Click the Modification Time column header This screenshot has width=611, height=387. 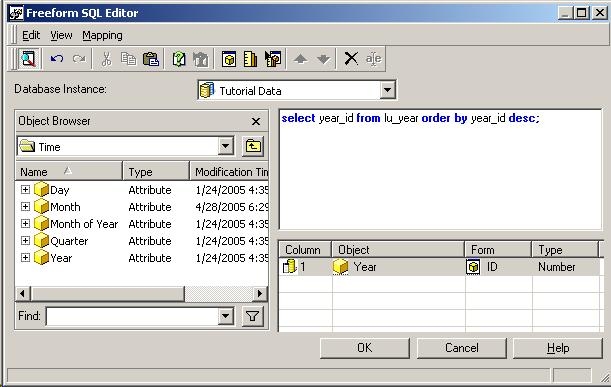point(229,171)
